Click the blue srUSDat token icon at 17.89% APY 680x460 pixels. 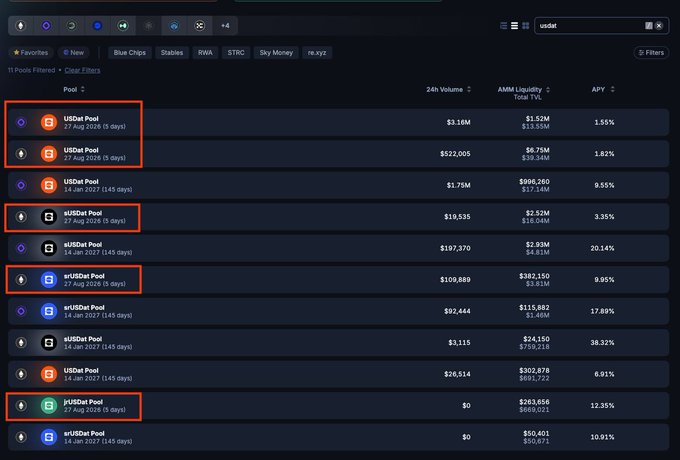coord(49,311)
